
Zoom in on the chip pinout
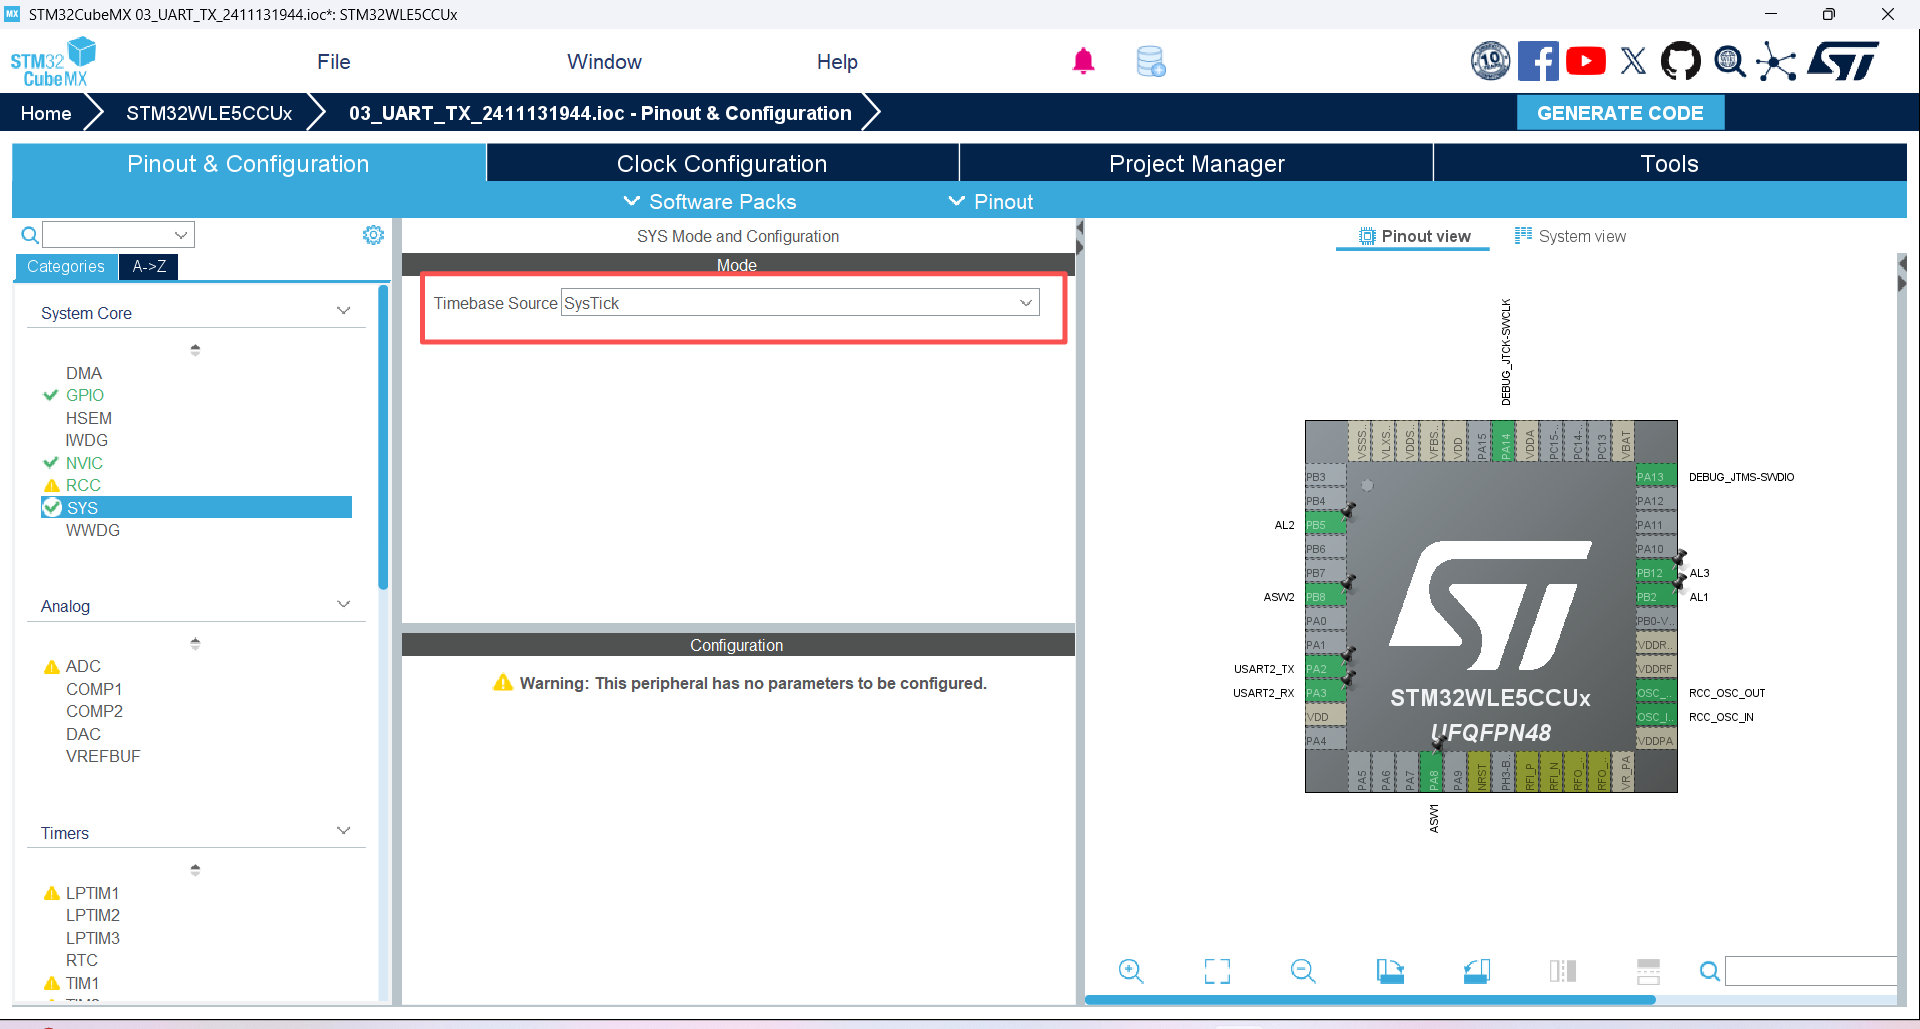(1131, 970)
